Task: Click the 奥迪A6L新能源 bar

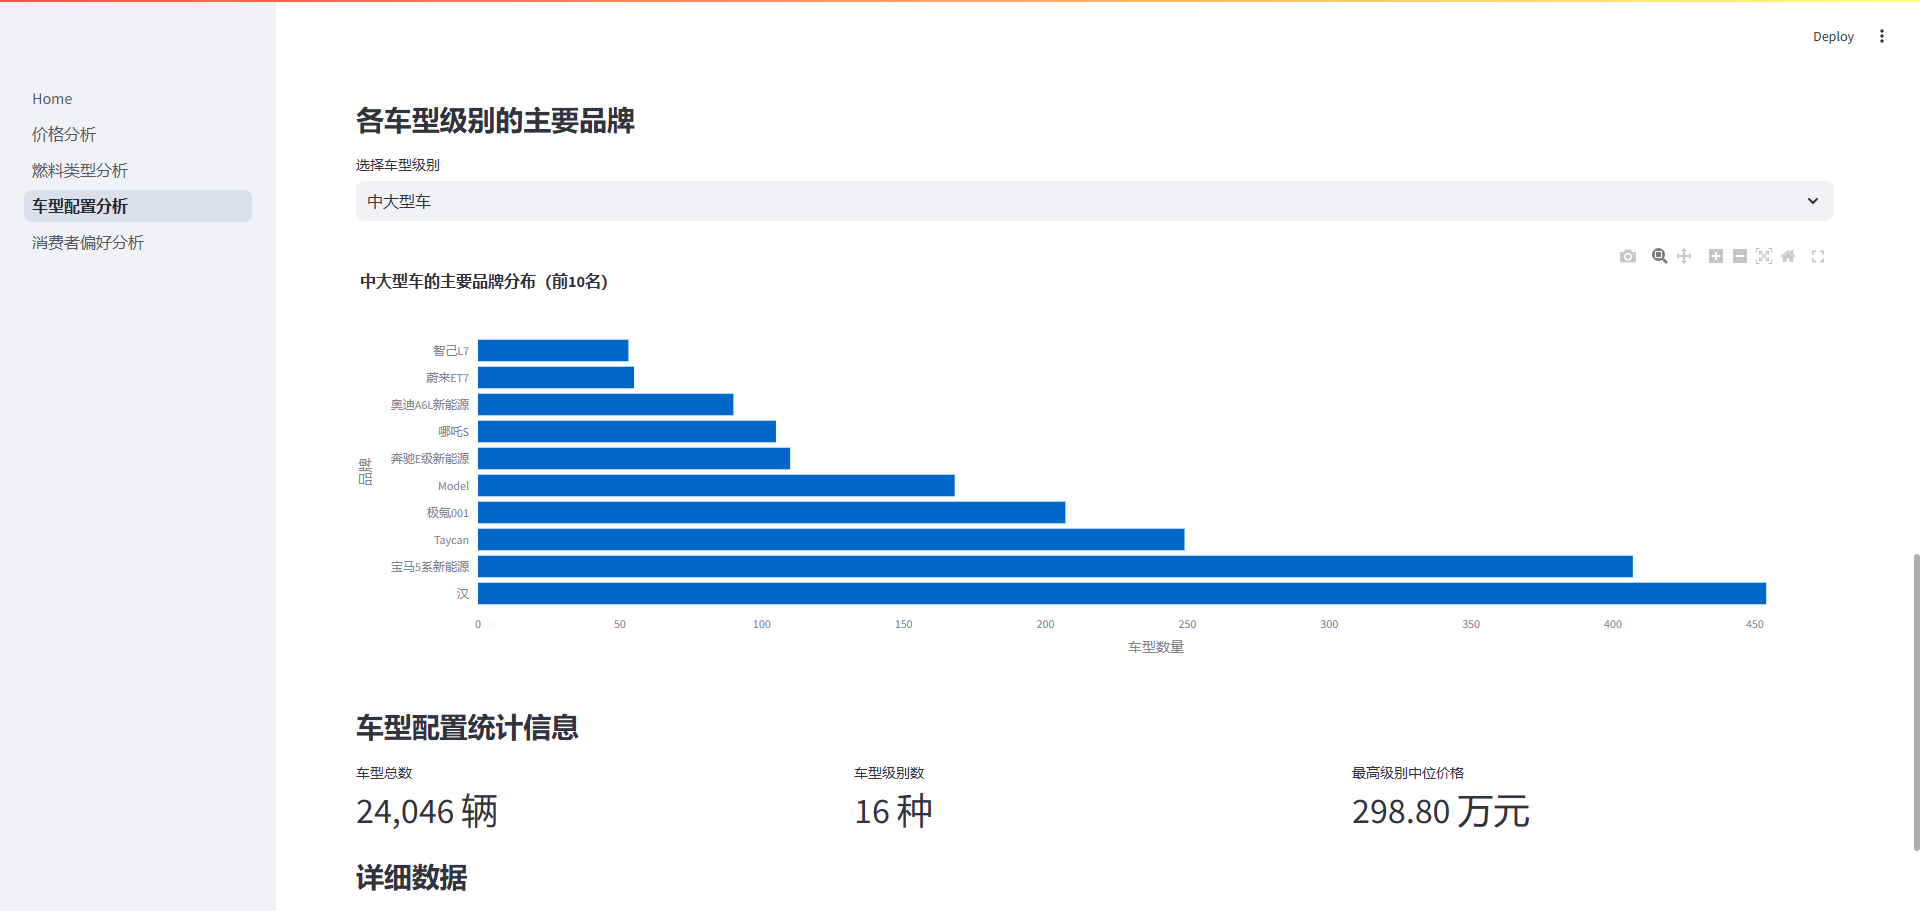Action: click(605, 405)
